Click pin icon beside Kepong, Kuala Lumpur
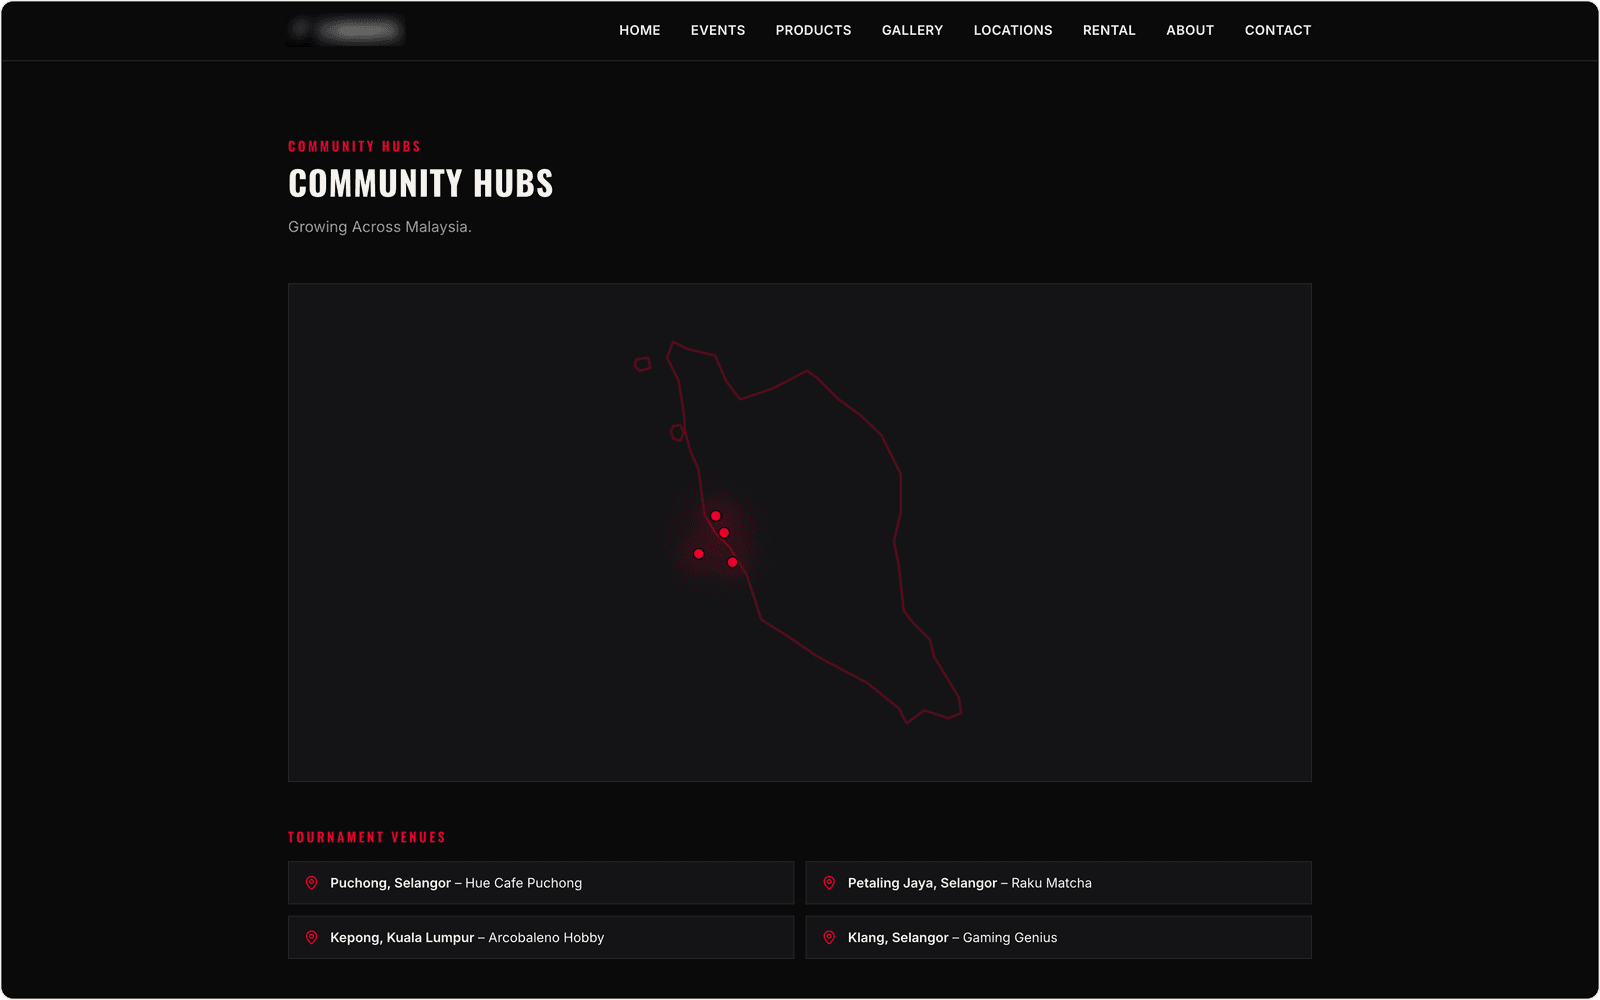 (311, 937)
